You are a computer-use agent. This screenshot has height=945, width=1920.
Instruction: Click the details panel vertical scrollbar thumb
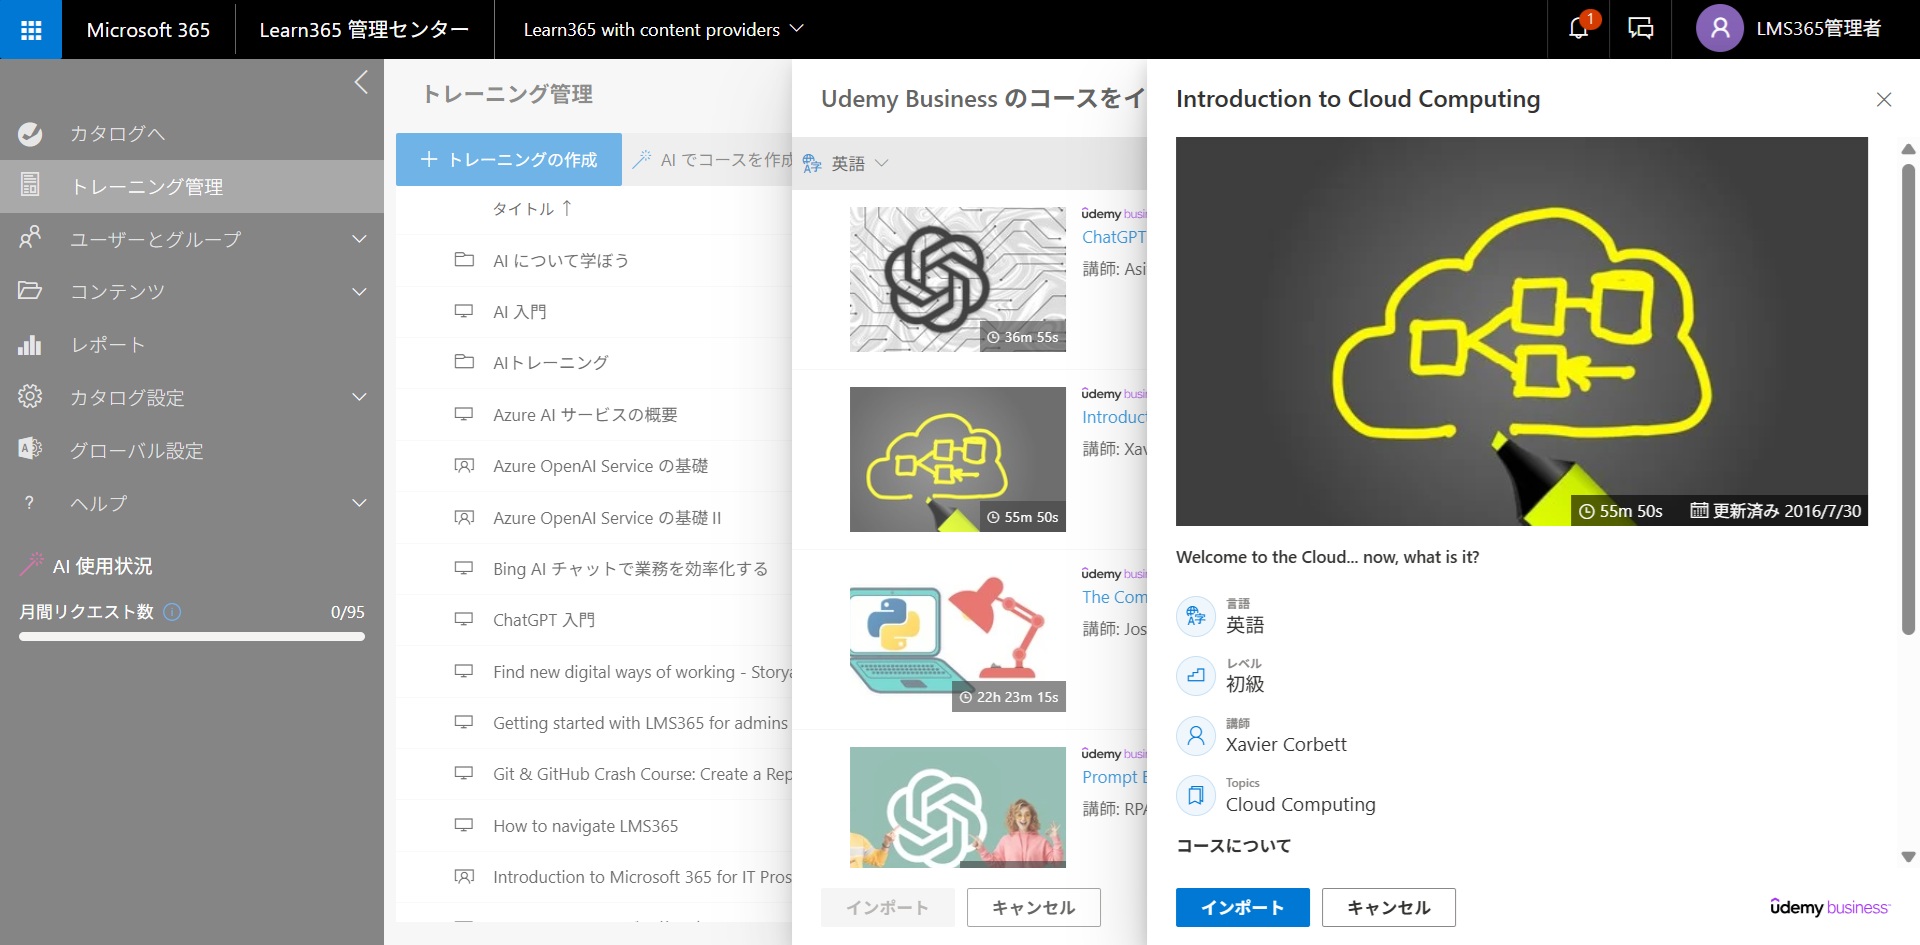point(1908,399)
